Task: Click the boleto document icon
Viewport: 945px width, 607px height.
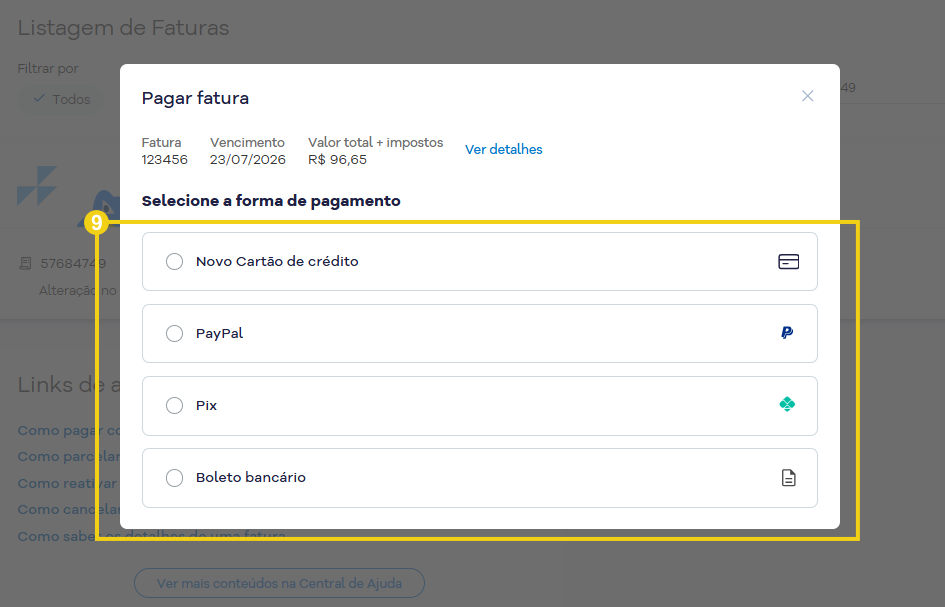Action: tap(788, 477)
